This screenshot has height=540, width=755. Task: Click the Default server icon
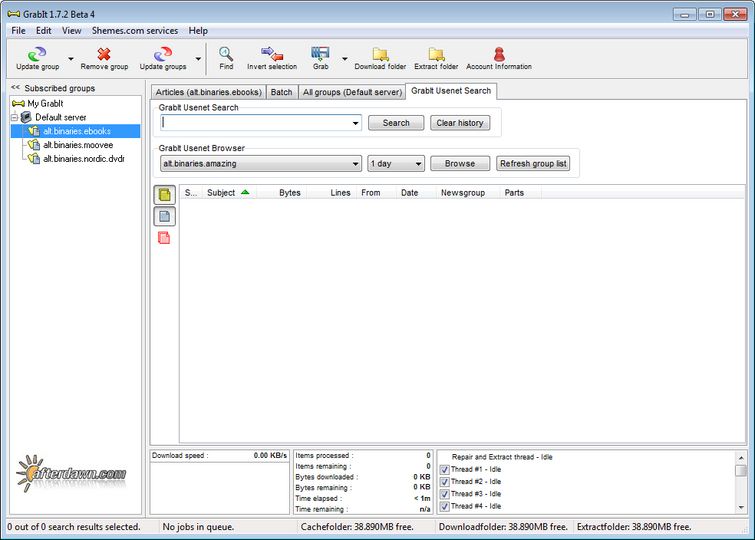point(26,117)
